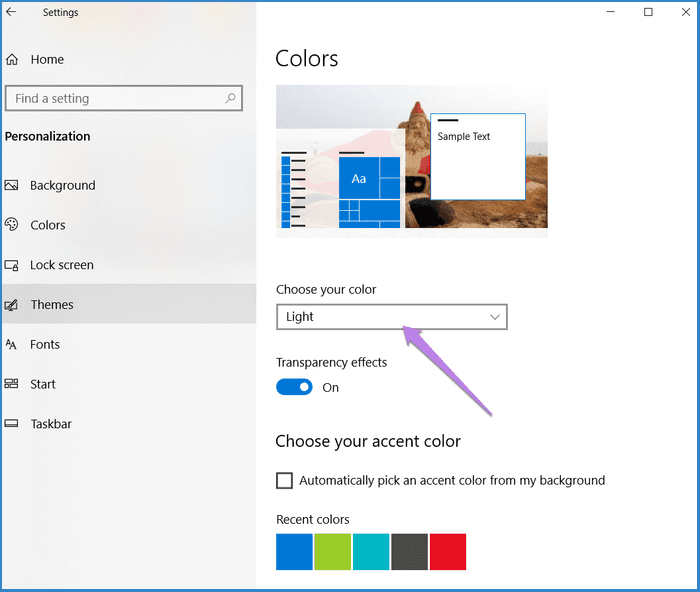Image resolution: width=700 pixels, height=592 pixels.
Task: Click the Colors palette icon
Action: point(12,224)
